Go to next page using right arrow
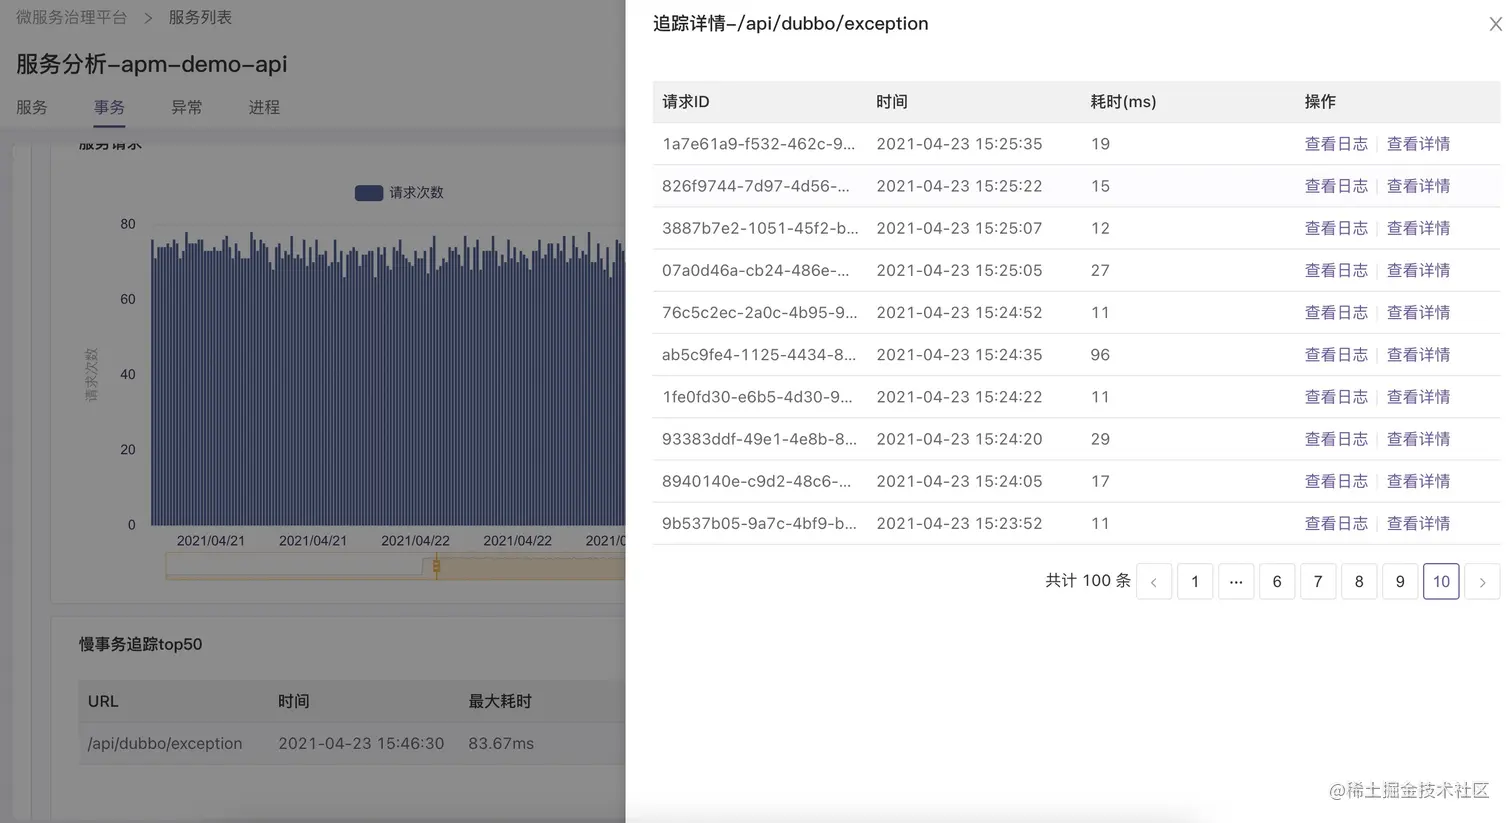This screenshot has width=1512, height=823. point(1482,582)
